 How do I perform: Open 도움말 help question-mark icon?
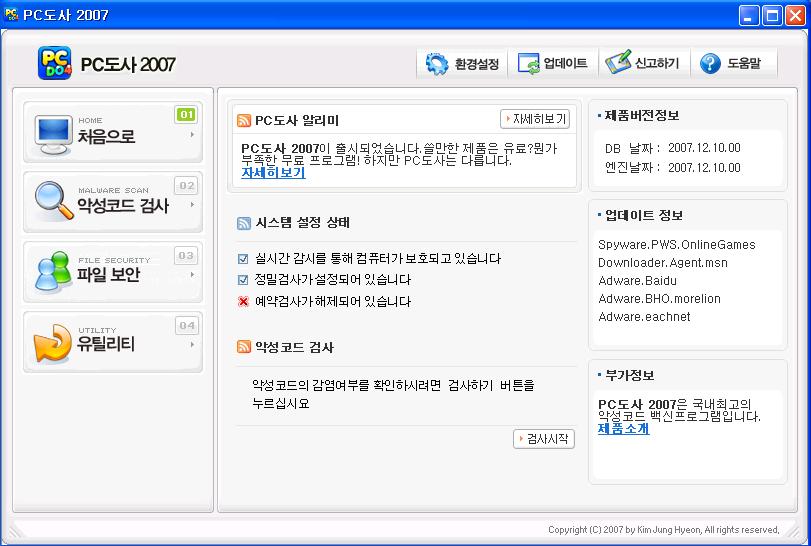click(x=710, y=64)
